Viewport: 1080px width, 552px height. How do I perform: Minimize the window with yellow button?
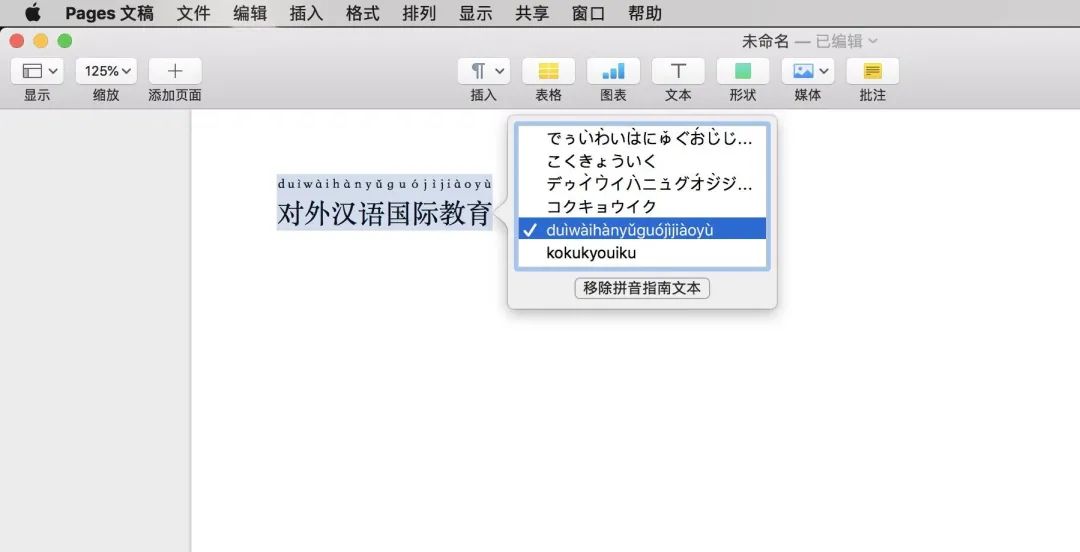click(x=41, y=41)
